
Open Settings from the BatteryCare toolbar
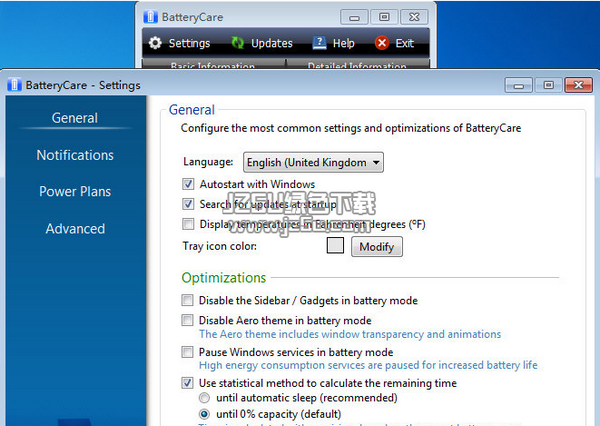pos(179,43)
